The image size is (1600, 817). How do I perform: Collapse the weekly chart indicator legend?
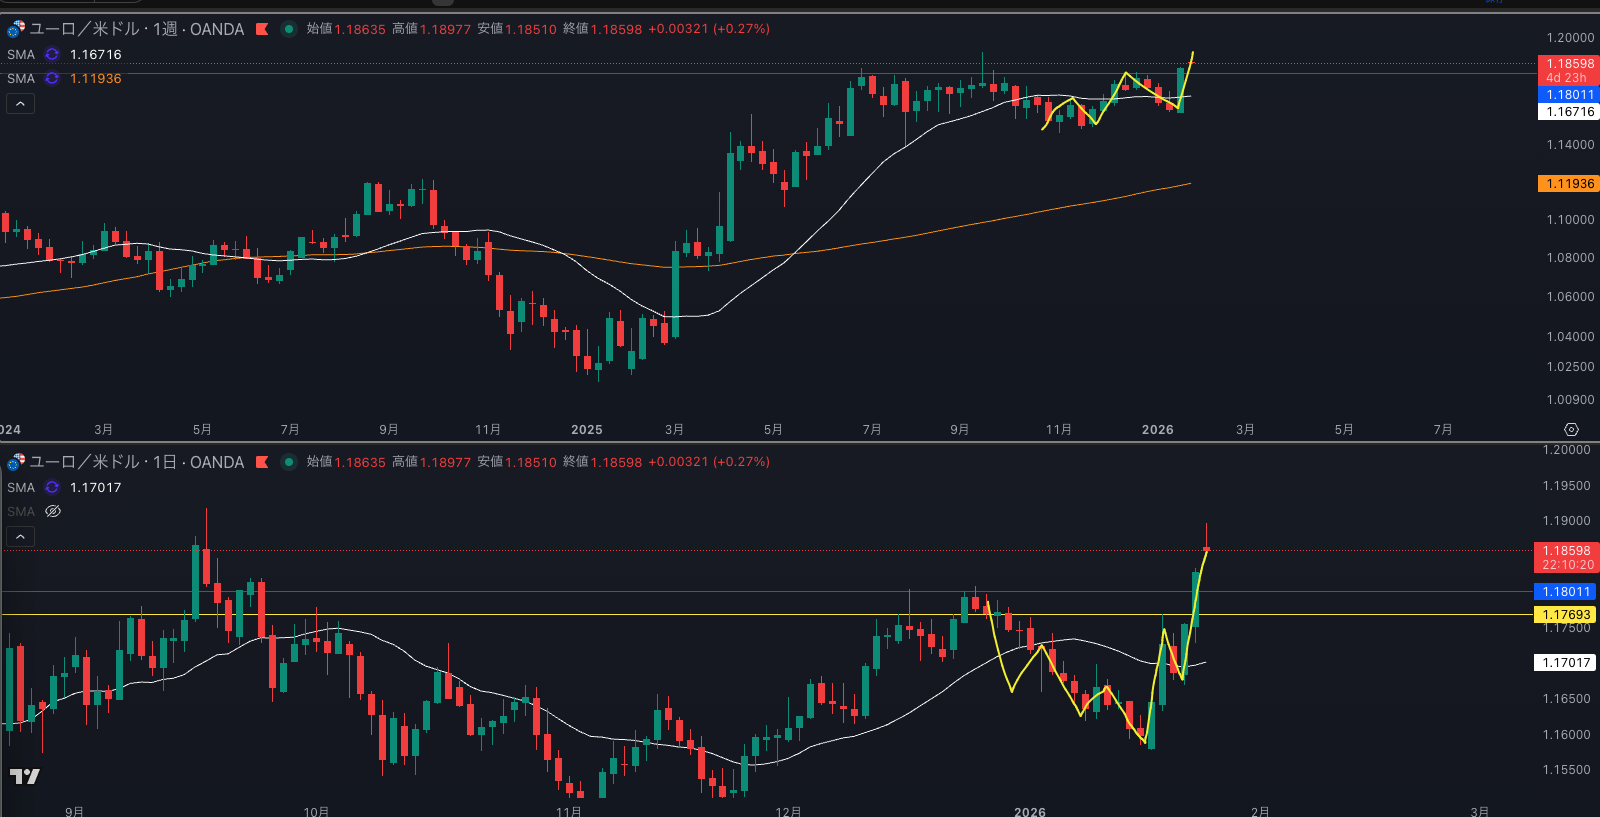[20, 103]
